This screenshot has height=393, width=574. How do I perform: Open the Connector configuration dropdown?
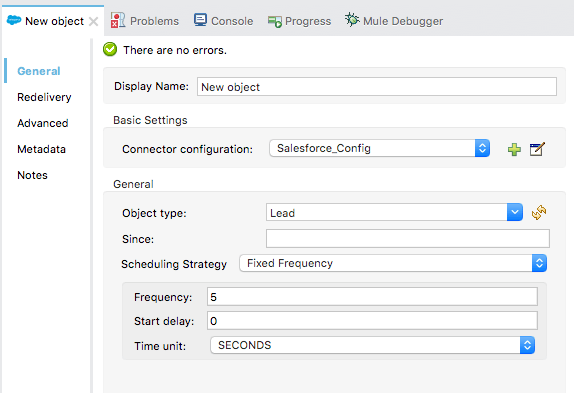[379, 148]
